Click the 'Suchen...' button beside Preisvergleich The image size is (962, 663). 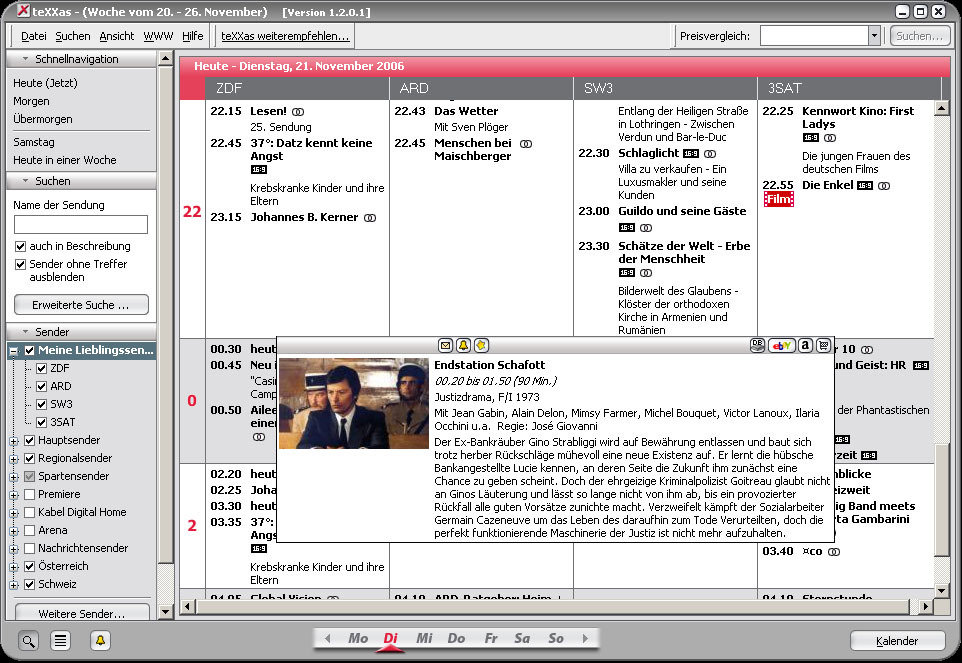tap(919, 36)
